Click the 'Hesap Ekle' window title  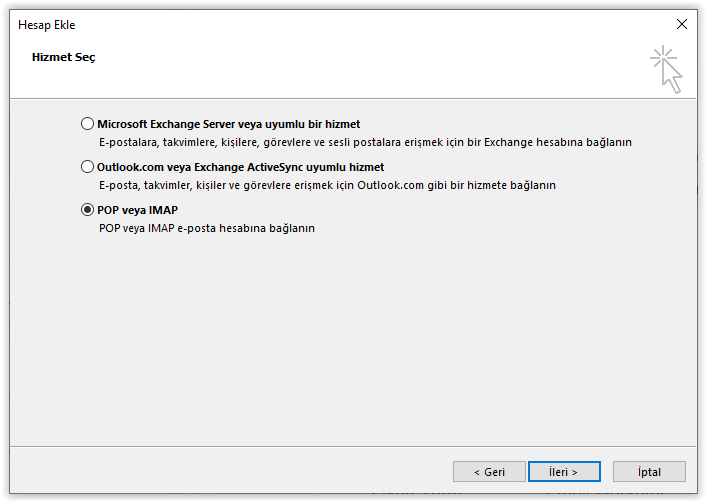click(46, 25)
